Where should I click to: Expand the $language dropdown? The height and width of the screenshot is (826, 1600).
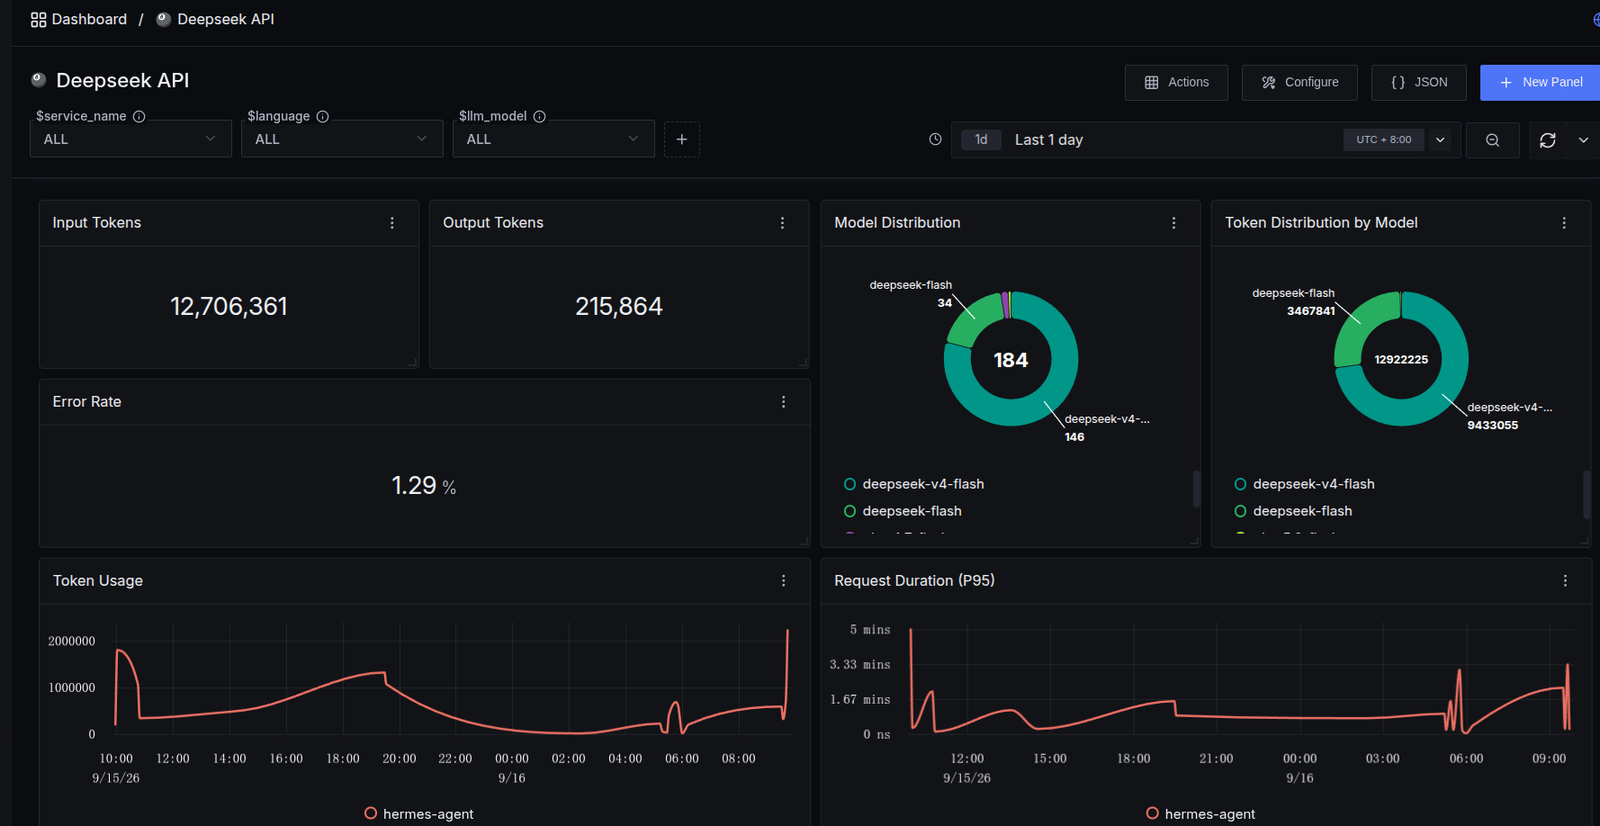[341, 139]
